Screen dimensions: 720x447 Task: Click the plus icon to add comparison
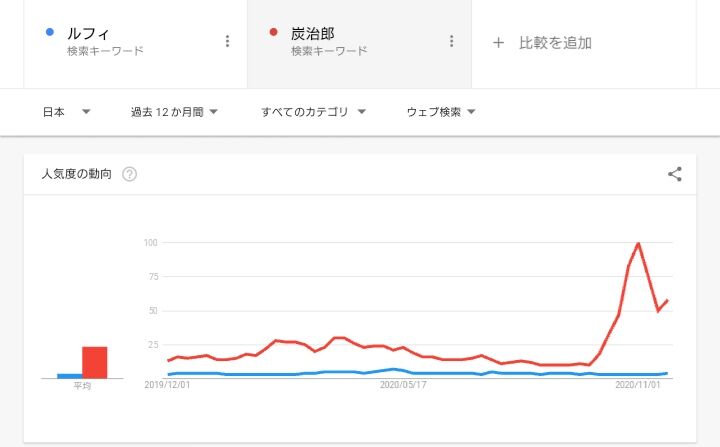[498, 43]
